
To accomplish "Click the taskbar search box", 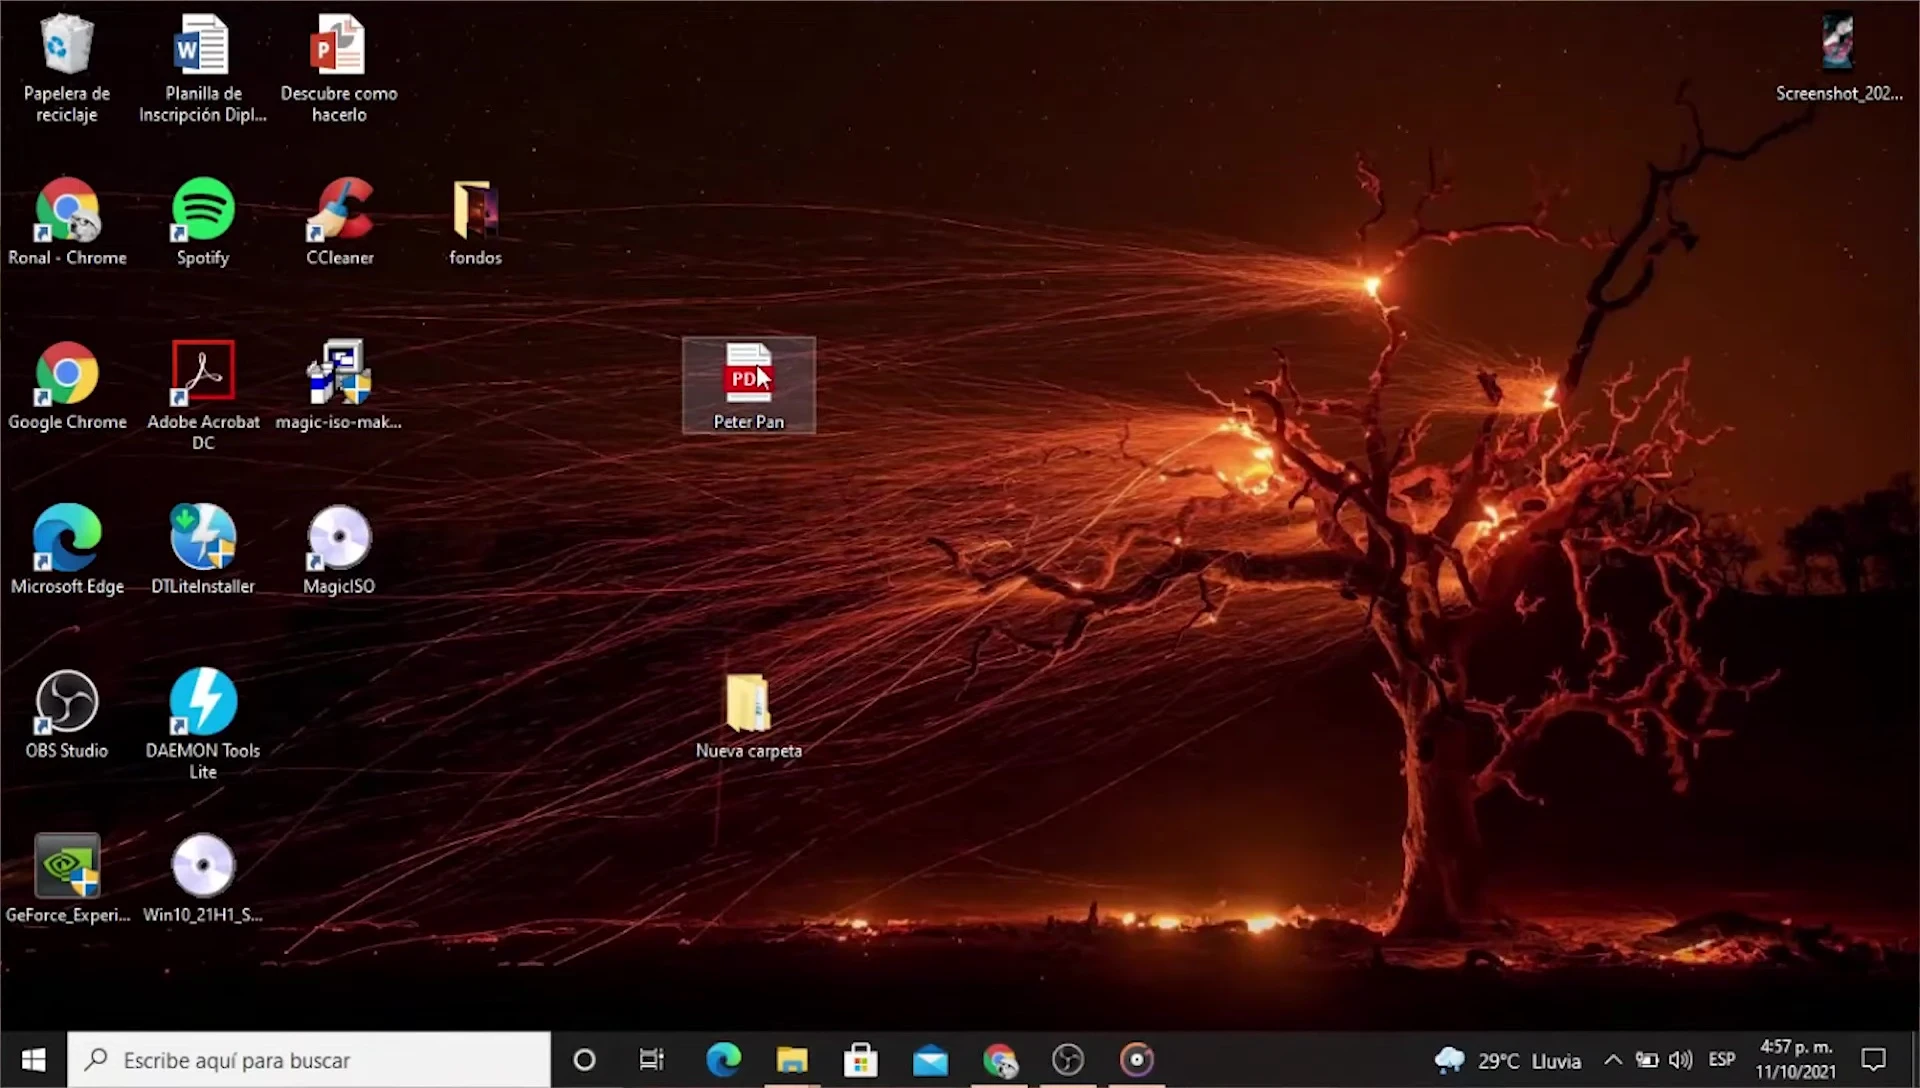I will (x=309, y=1060).
